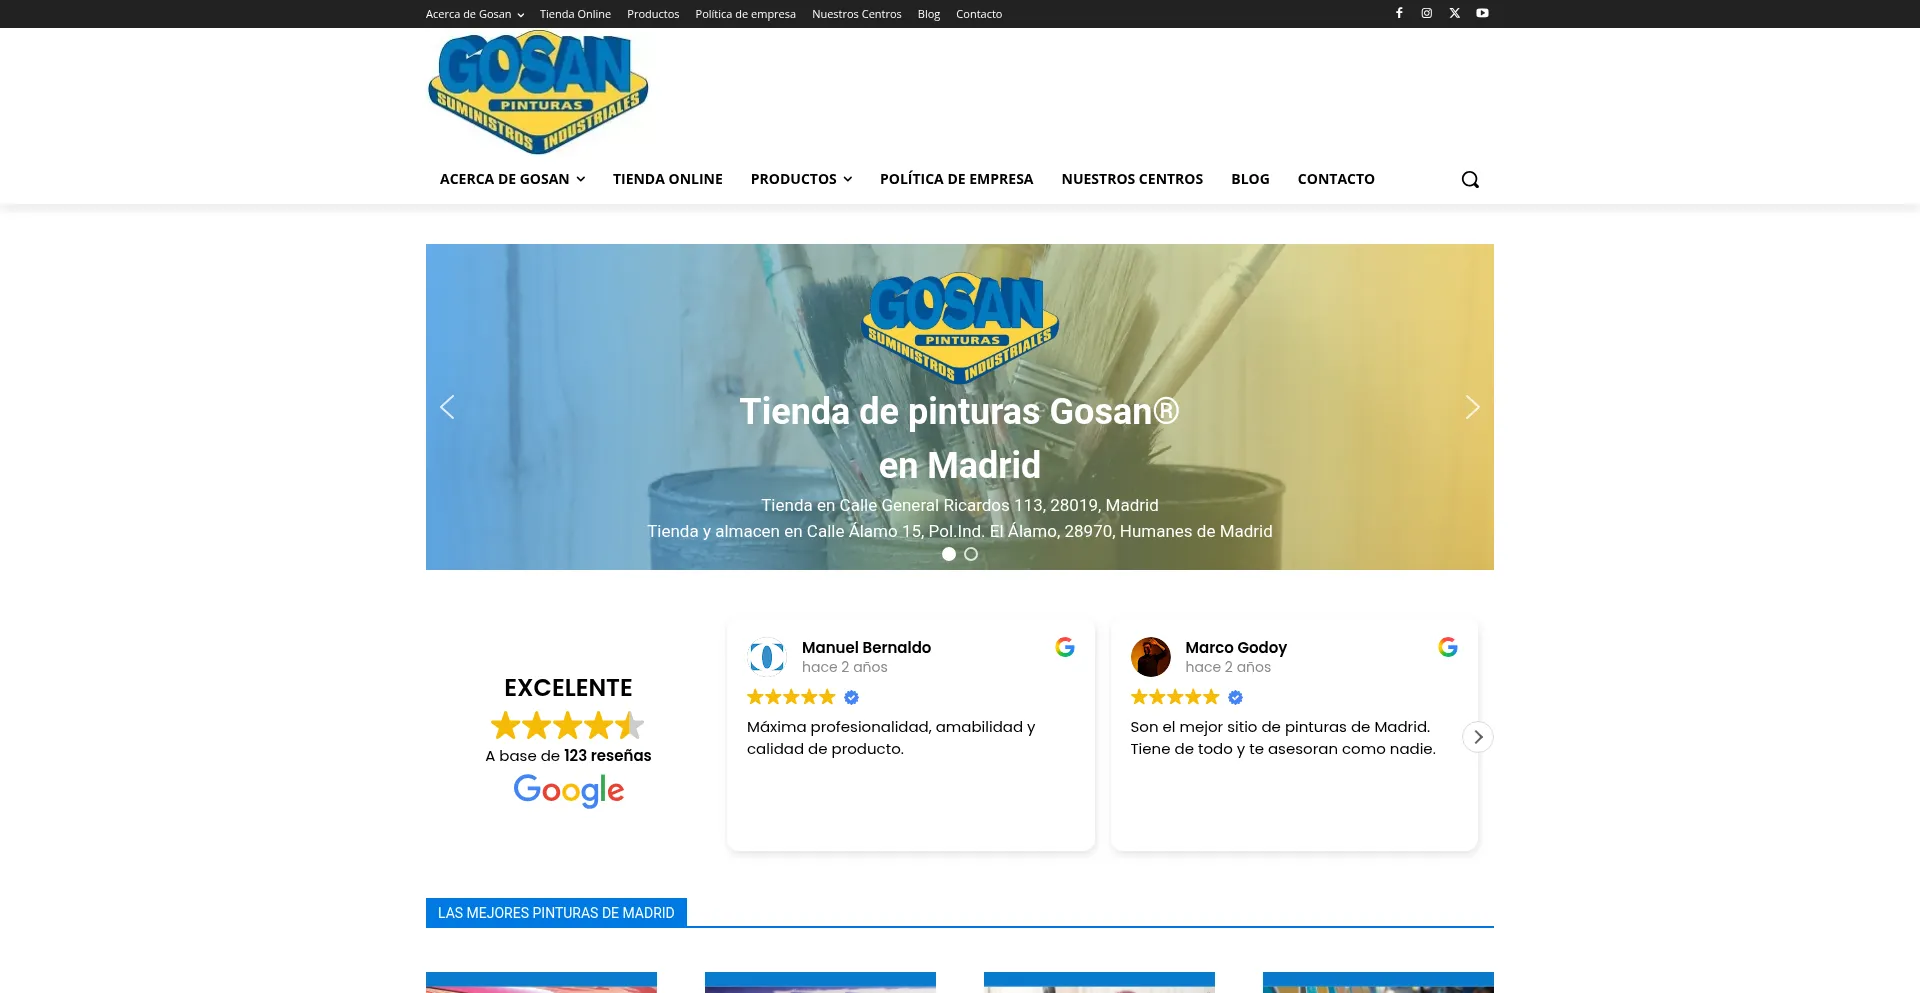Open the search magnifier icon
Screen dimensions: 1920x993
(1470, 179)
